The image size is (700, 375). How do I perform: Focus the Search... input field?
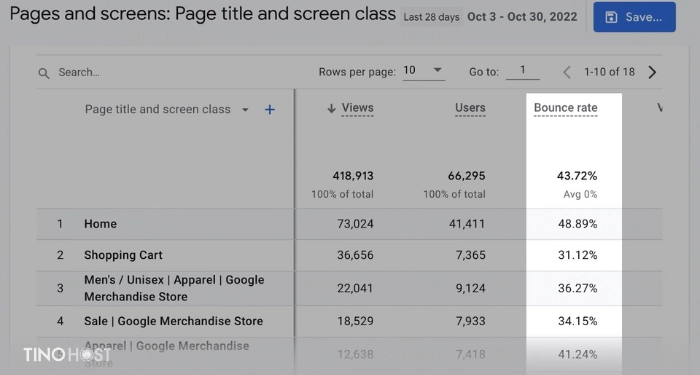pyautogui.click(x=179, y=72)
